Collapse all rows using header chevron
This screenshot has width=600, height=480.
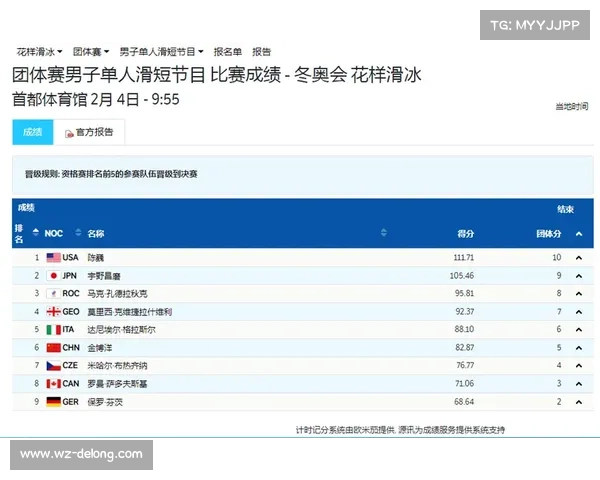click(x=579, y=233)
